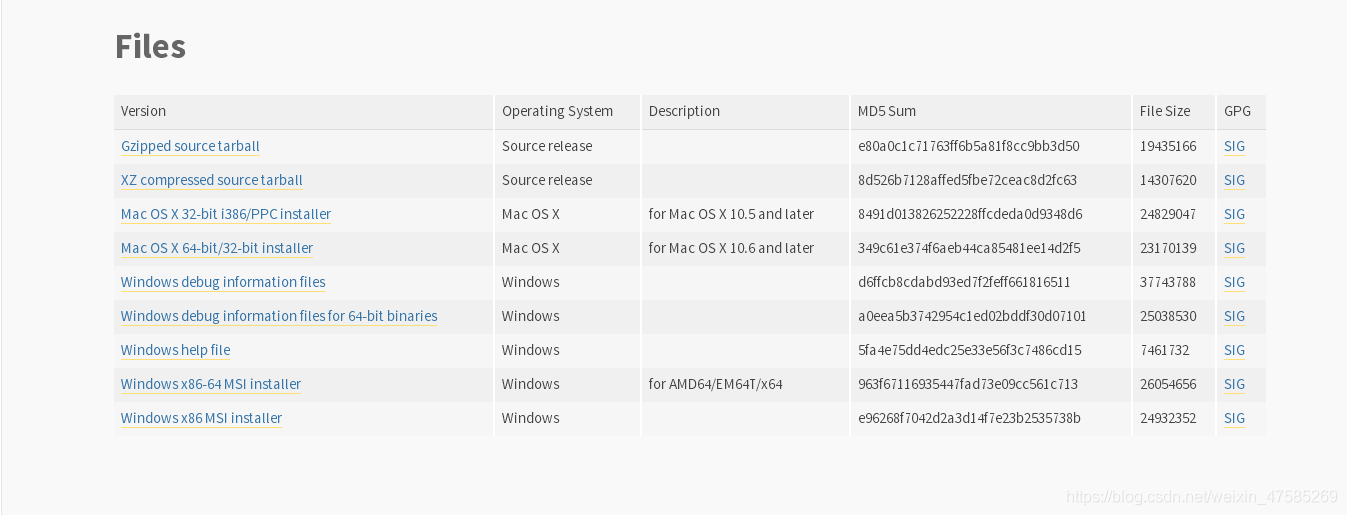Click SIG for 64-bit debug information files
The height and width of the screenshot is (515, 1347).
(1234, 316)
